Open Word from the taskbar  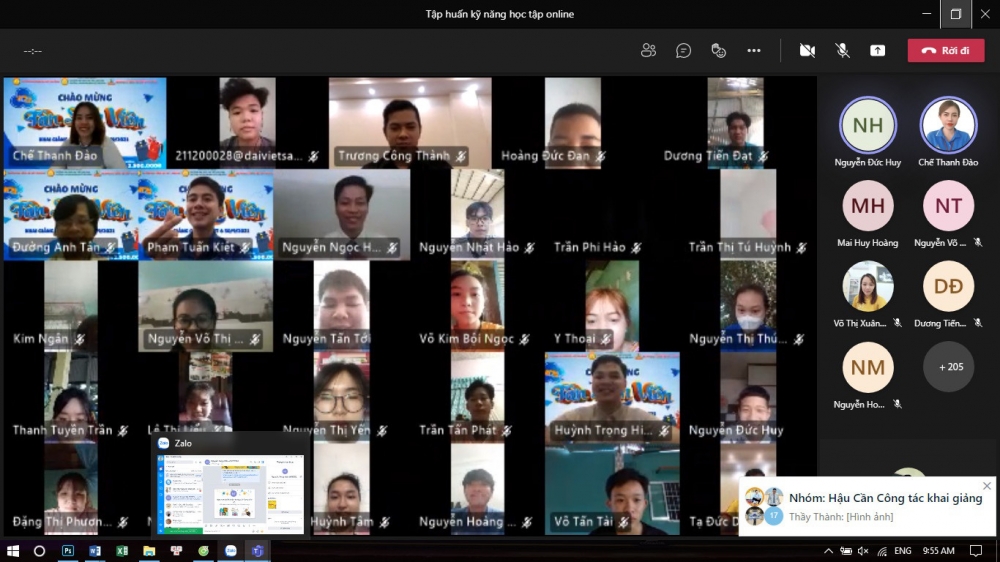(95, 551)
